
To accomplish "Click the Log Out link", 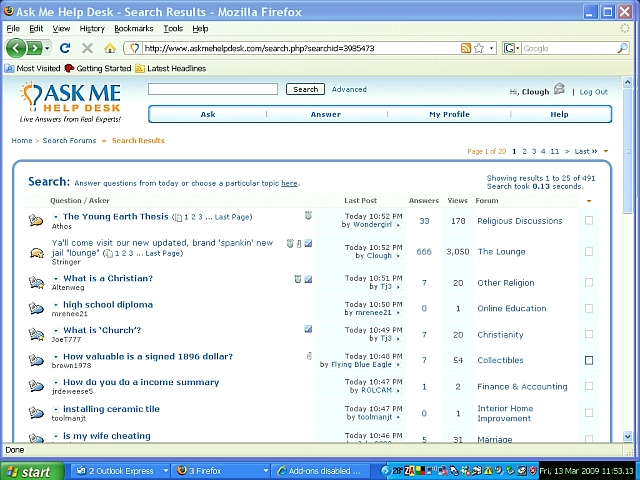I will (593, 92).
